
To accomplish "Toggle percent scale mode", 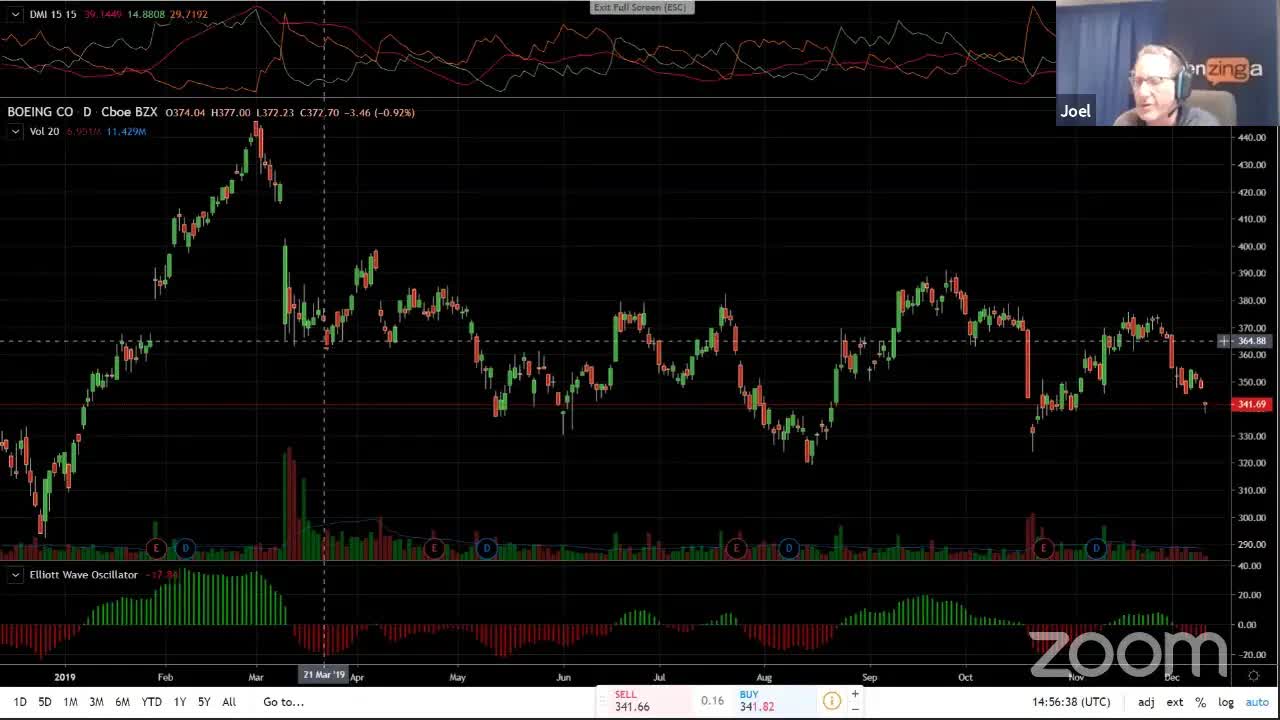I will (x=1200, y=702).
